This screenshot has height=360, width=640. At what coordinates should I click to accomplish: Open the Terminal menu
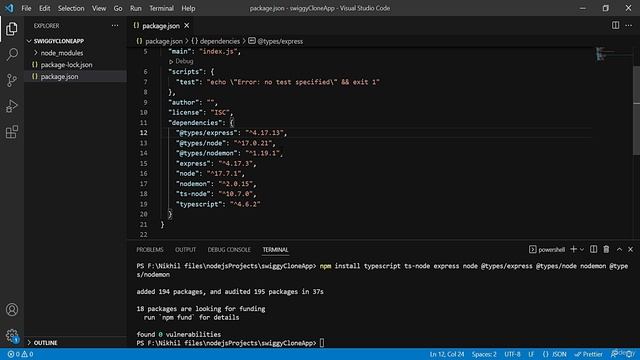pos(161,8)
